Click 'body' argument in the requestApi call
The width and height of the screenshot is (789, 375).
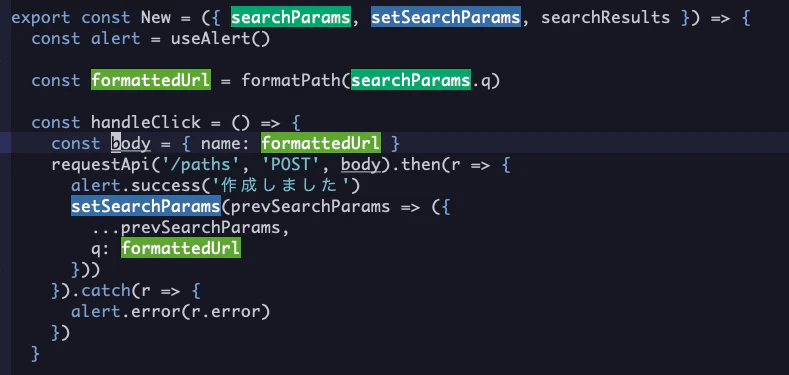point(360,165)
